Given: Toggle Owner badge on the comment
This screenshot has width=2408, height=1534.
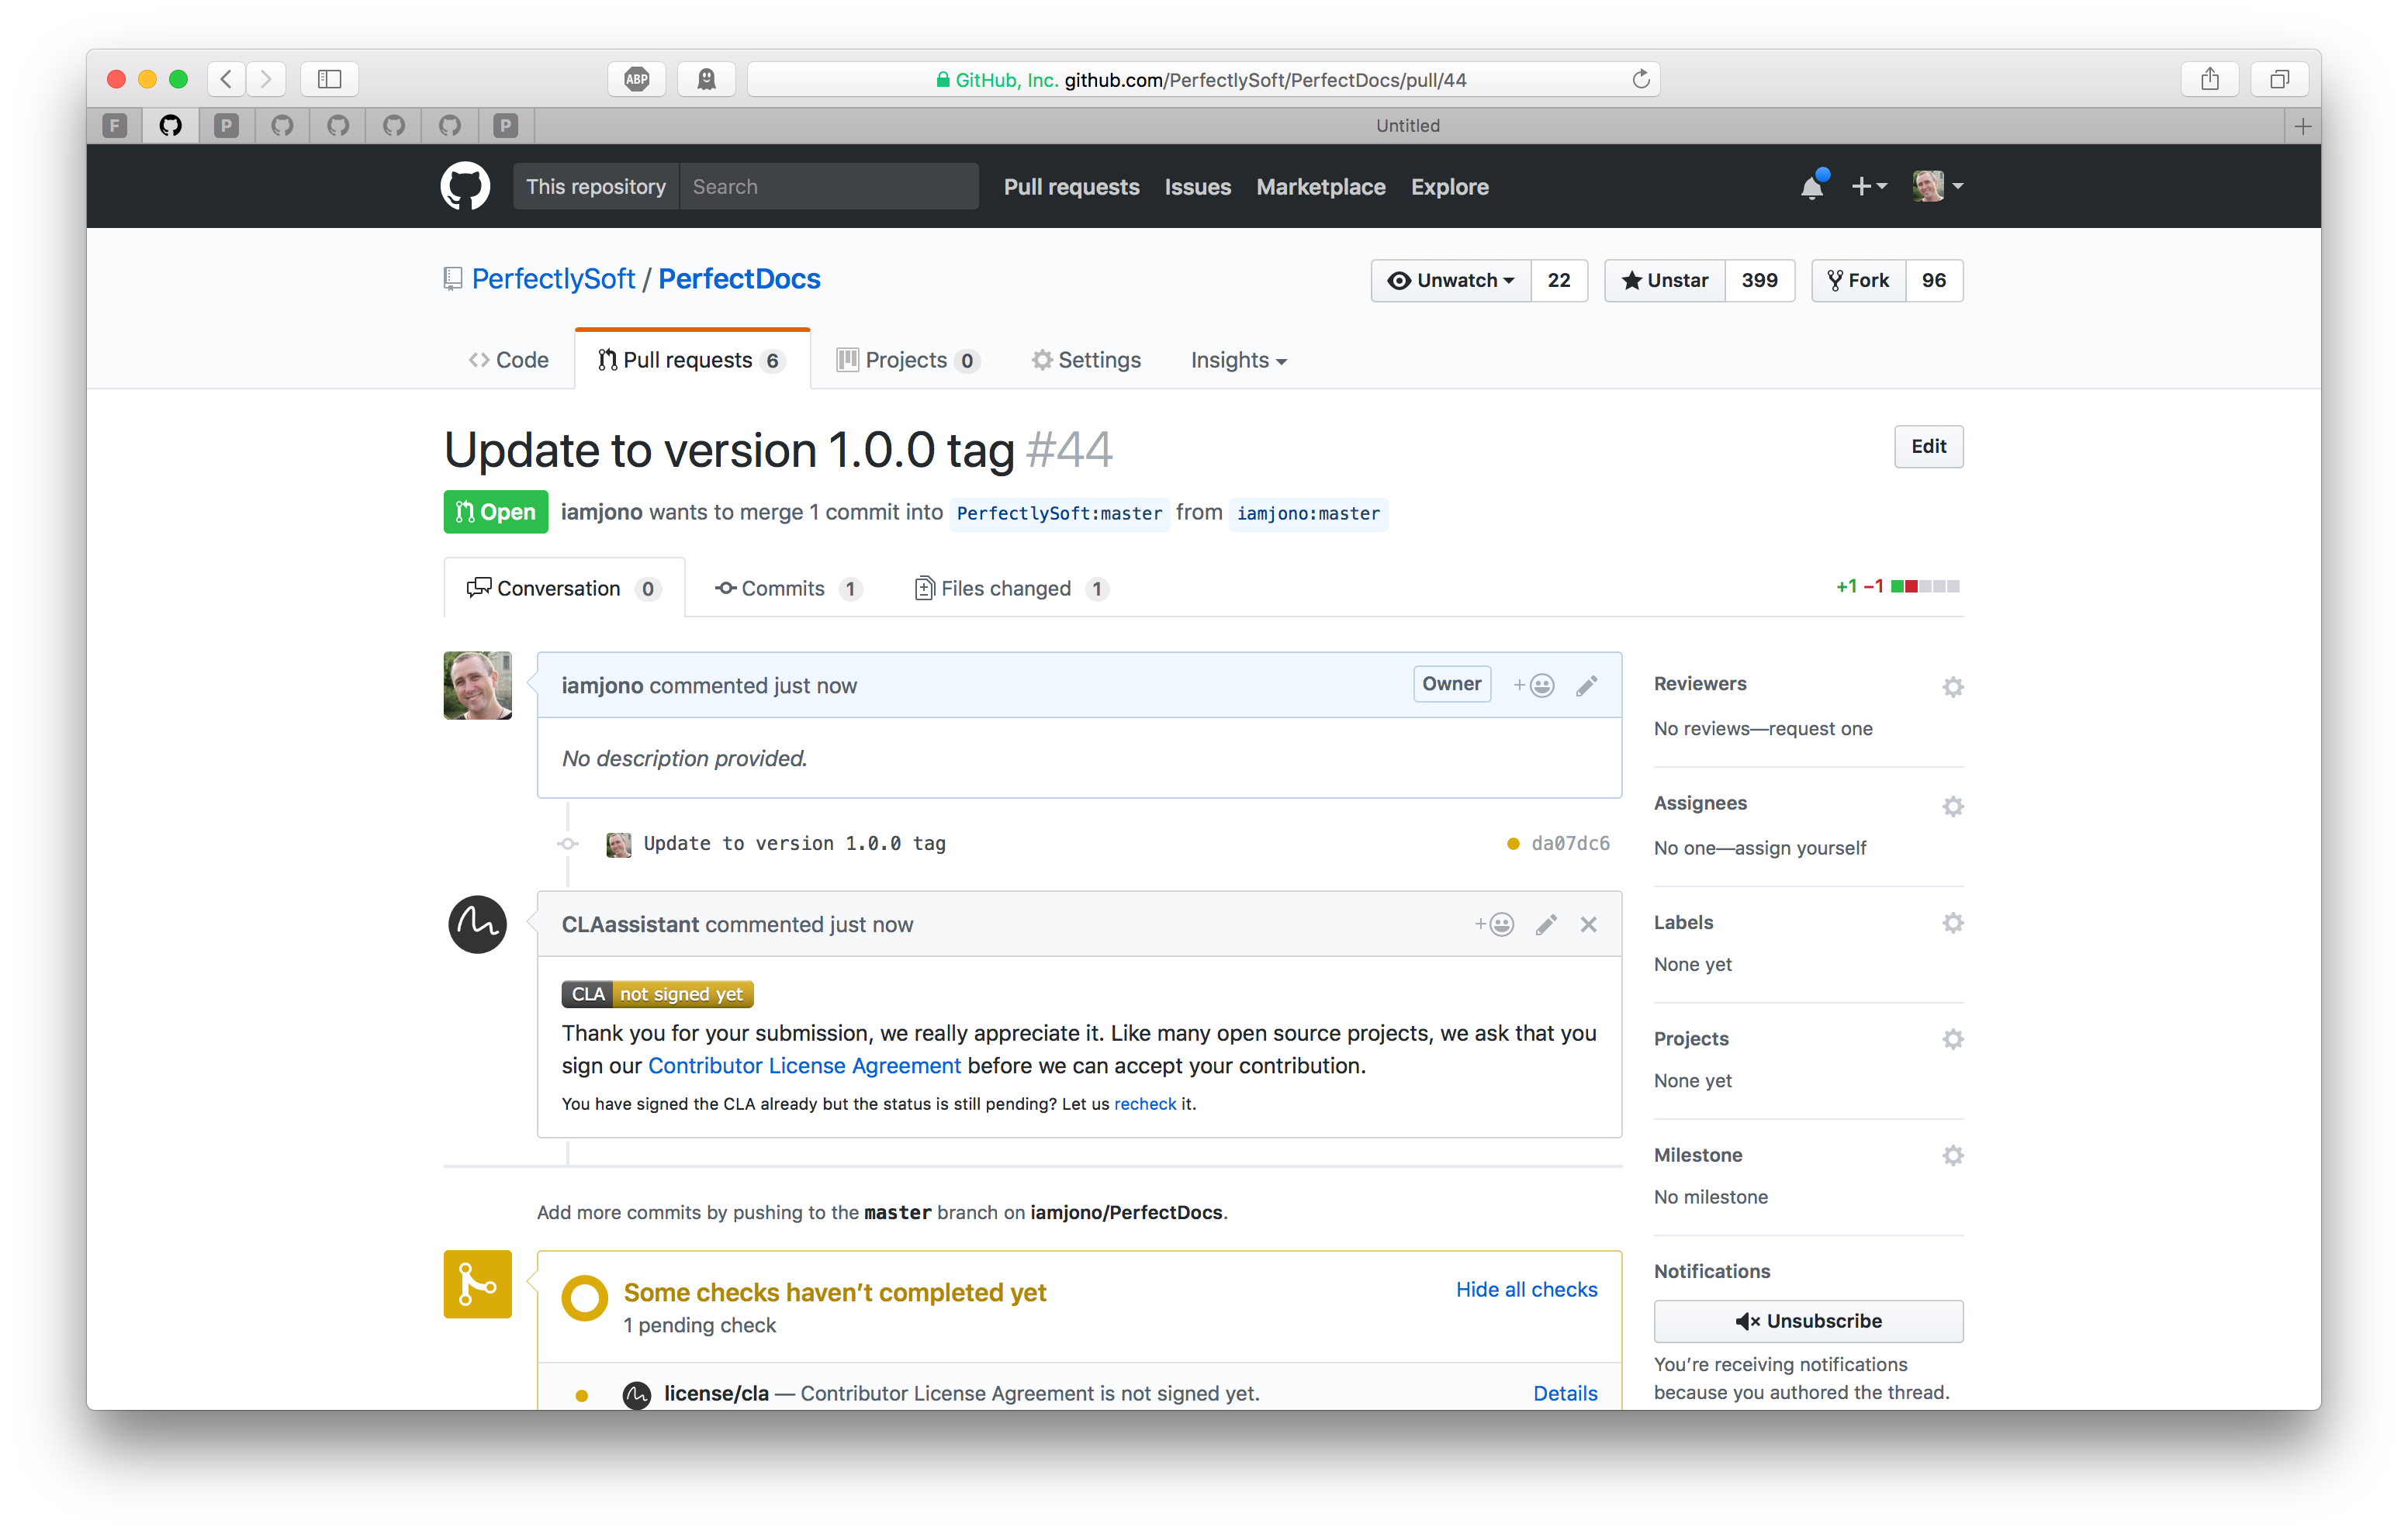Looking at the screenshot, I should pyautogui.click(x=1451, y=683).
